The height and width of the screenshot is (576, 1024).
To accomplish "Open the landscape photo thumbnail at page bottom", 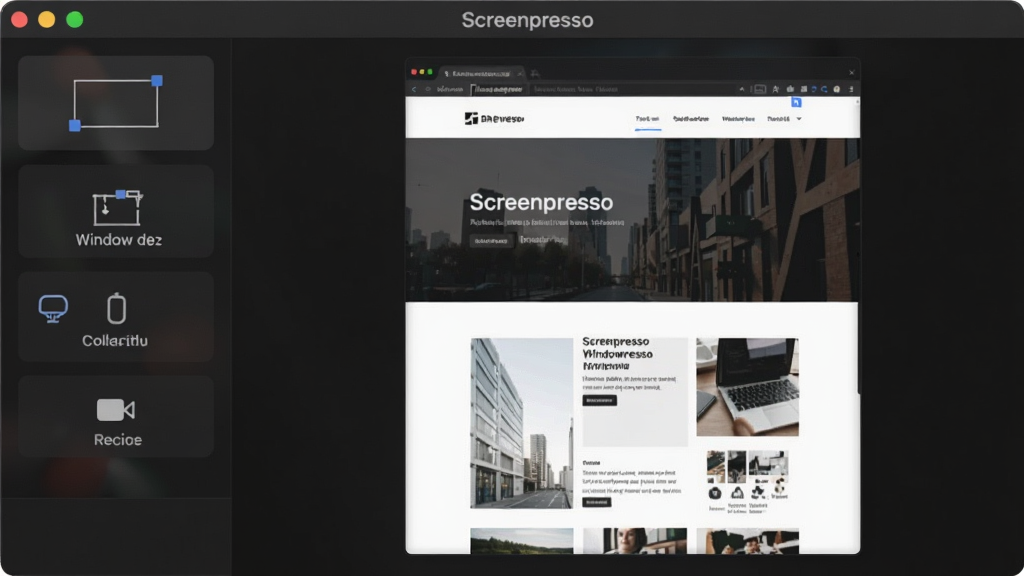I will pyautogui.click(x=522, y=541).
